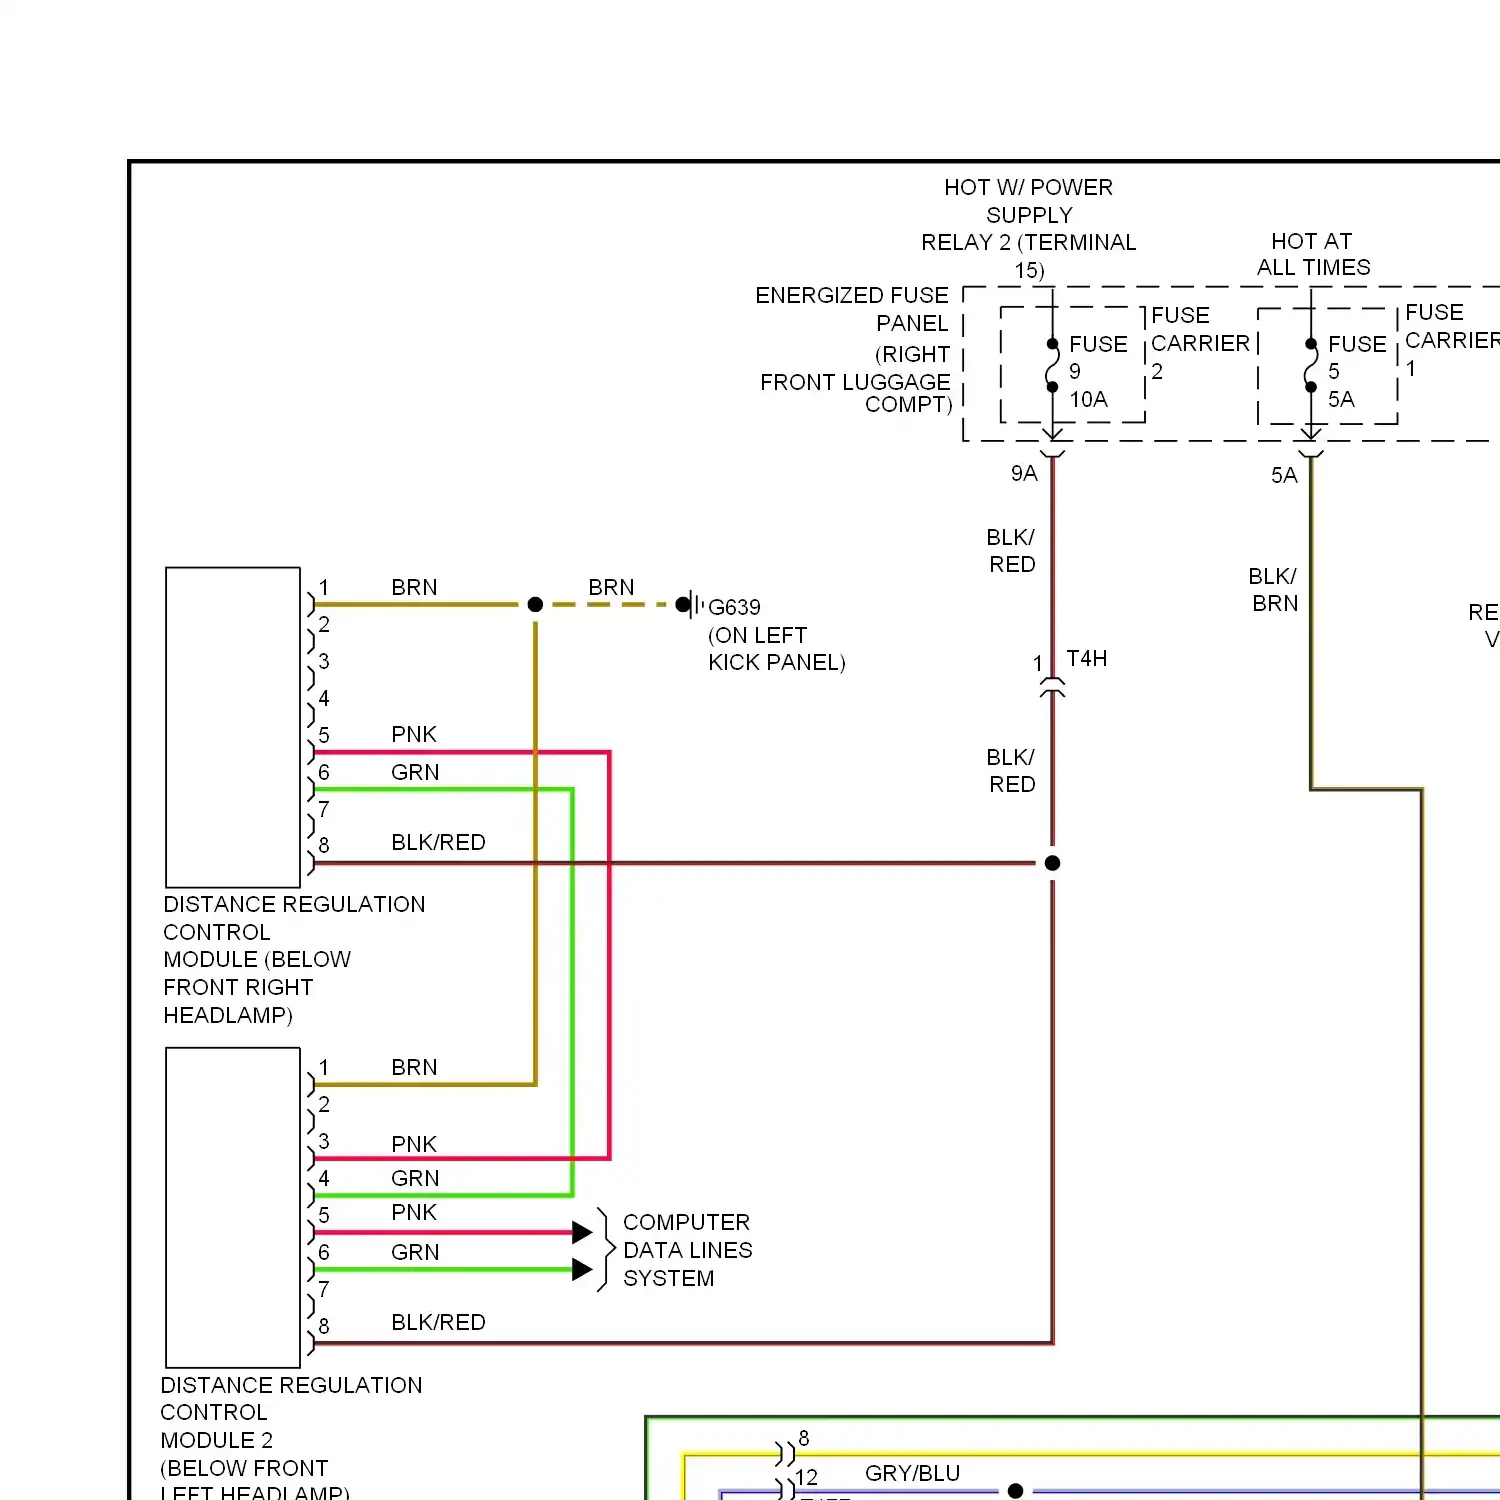The width and height of the screenshot is (1500, 1500).
Task: Select the 'HOT W/ POWER SUPPLY RELAY 2' label
Action: click(x=1028, y=229)
